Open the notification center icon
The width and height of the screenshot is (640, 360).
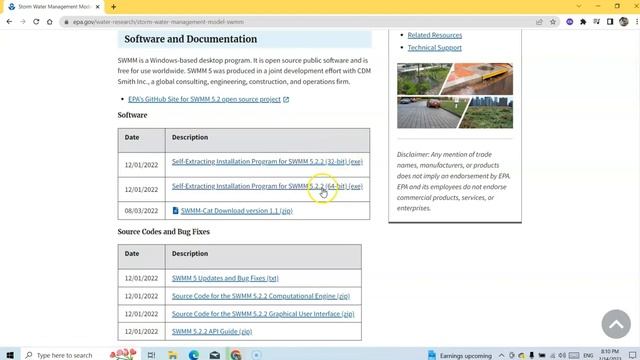[632, 356]
